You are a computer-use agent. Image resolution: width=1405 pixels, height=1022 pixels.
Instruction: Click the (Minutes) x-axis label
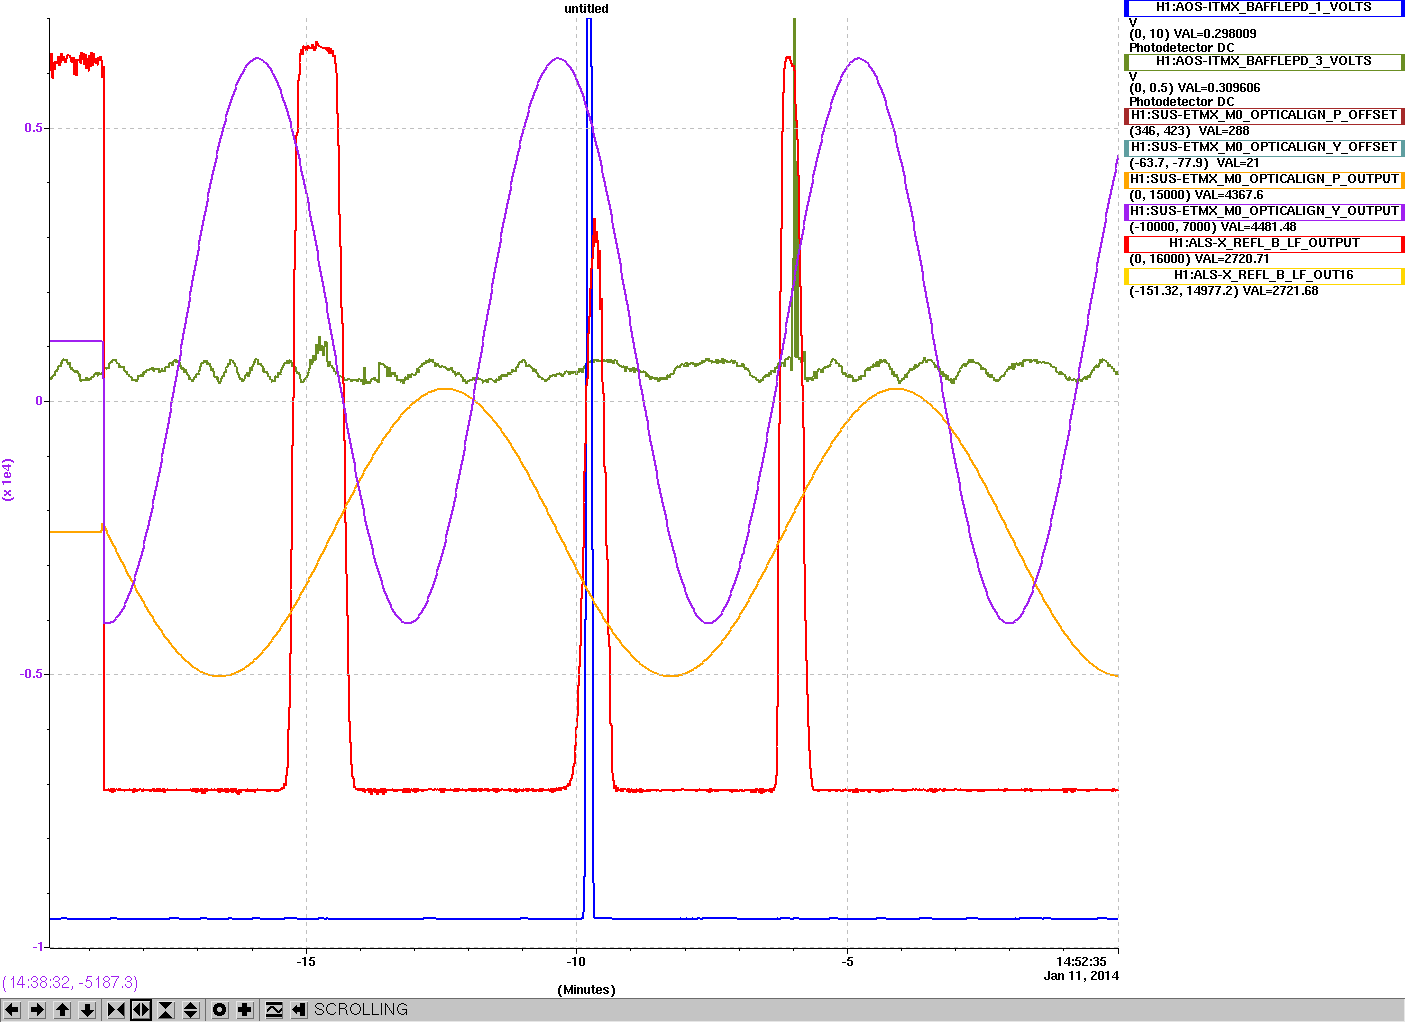586,990
